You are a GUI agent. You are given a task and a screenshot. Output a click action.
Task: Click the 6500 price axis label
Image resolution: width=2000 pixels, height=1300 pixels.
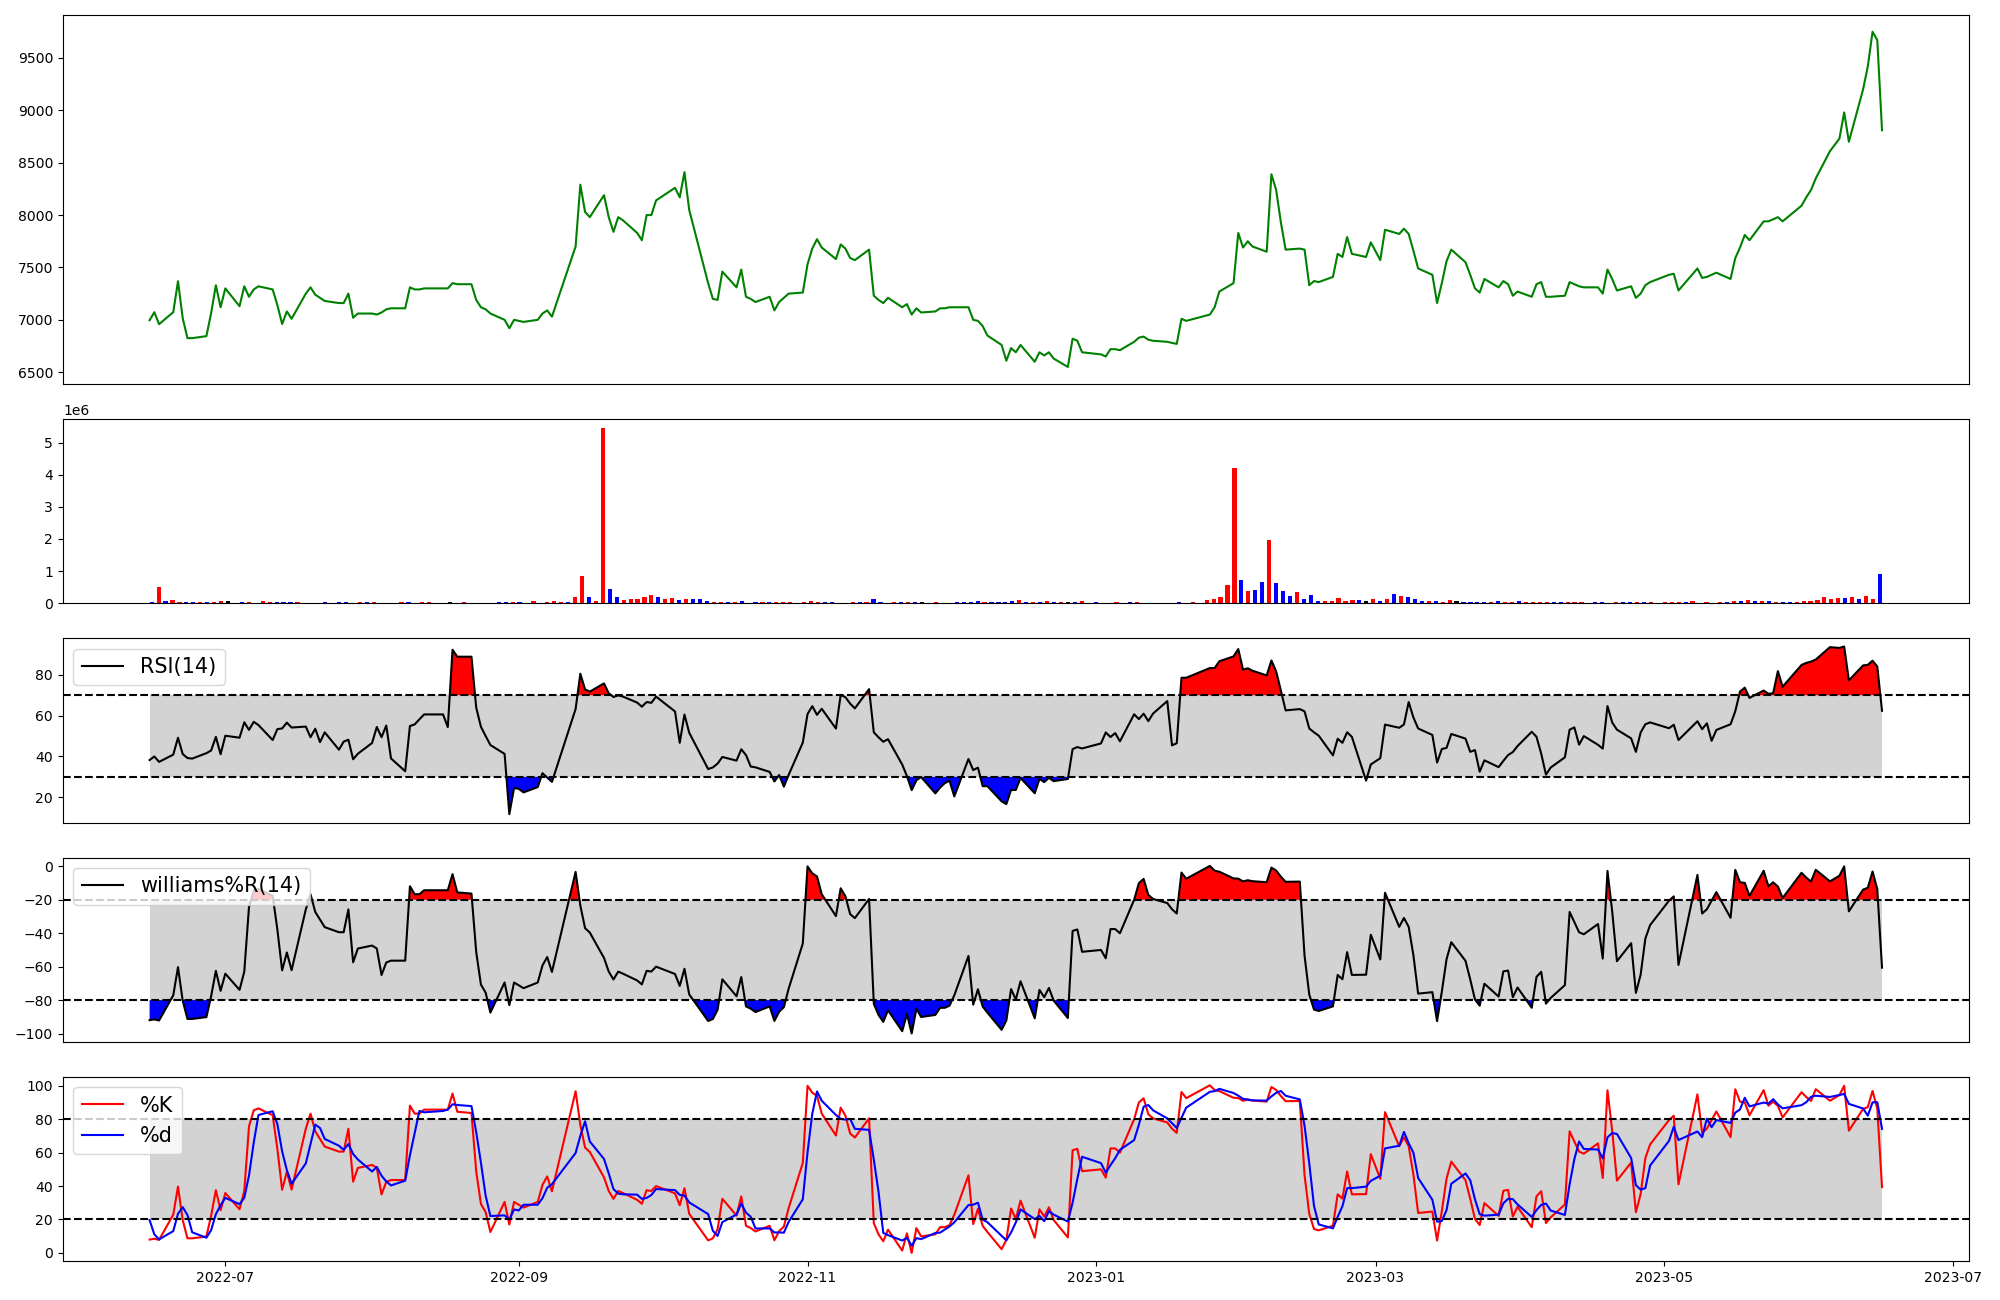pos(36,373)
